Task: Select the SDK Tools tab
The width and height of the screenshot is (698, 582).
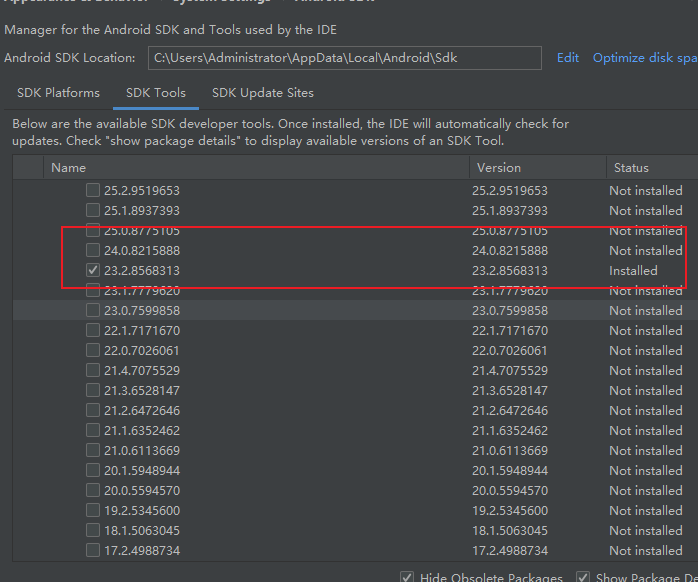Action: [x=155, y=93]
